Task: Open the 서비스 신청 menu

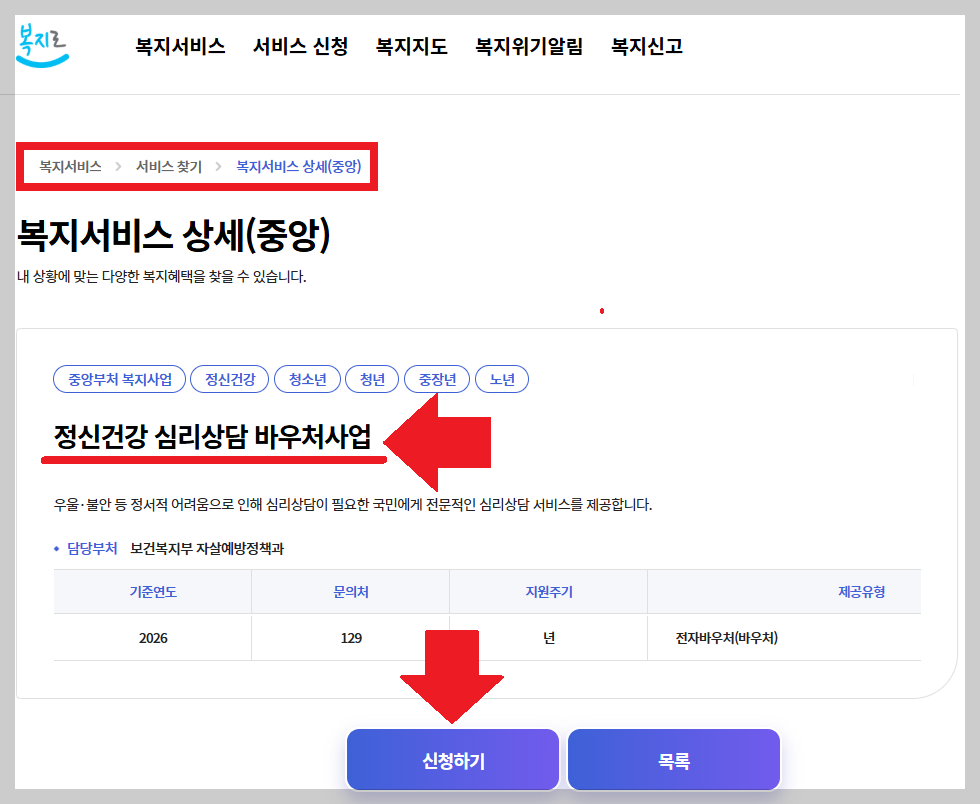Action: tap(300, 46)
